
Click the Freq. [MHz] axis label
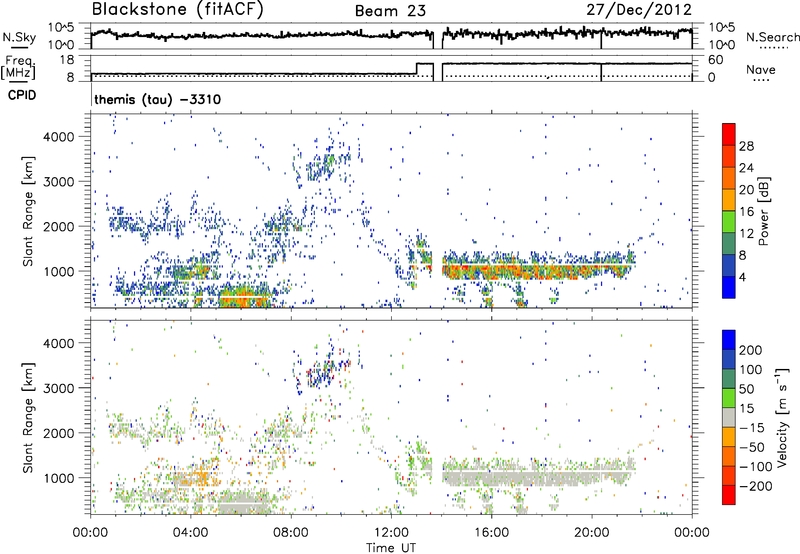(x=19, y=68)
